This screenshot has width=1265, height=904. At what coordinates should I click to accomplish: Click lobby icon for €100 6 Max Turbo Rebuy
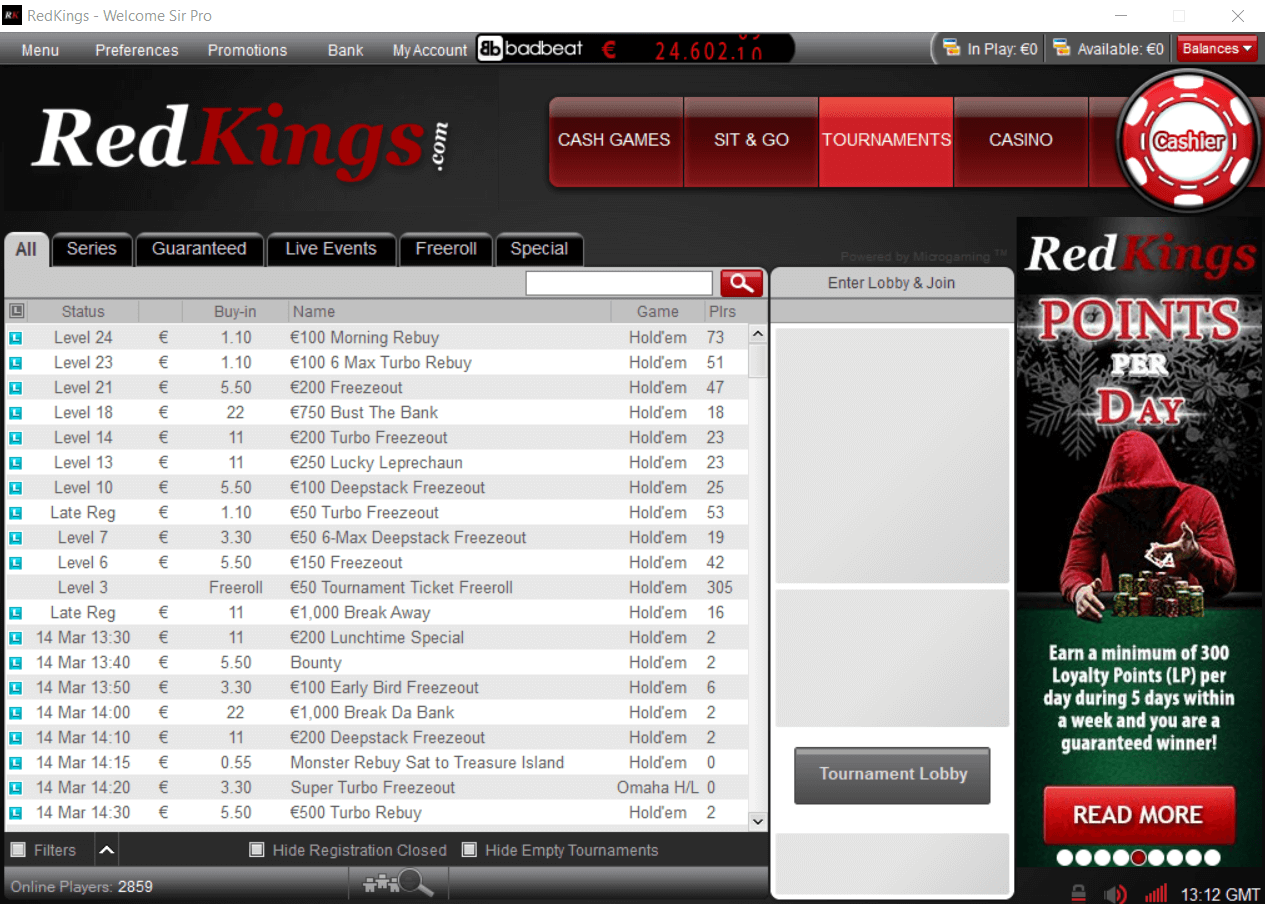[15, 363]
